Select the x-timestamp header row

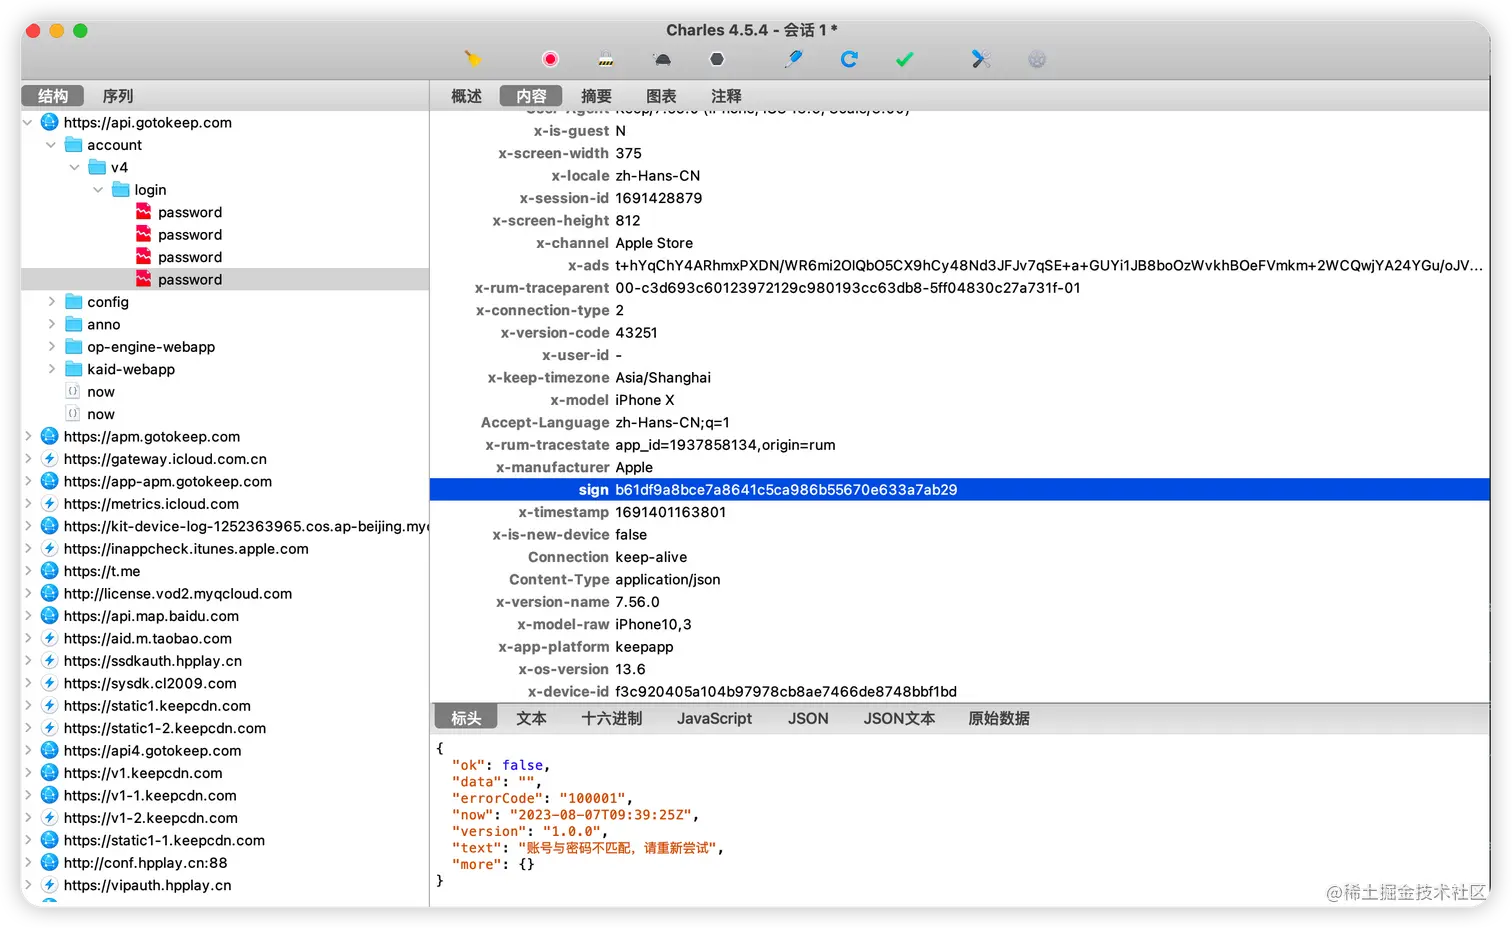pos(960,512)
